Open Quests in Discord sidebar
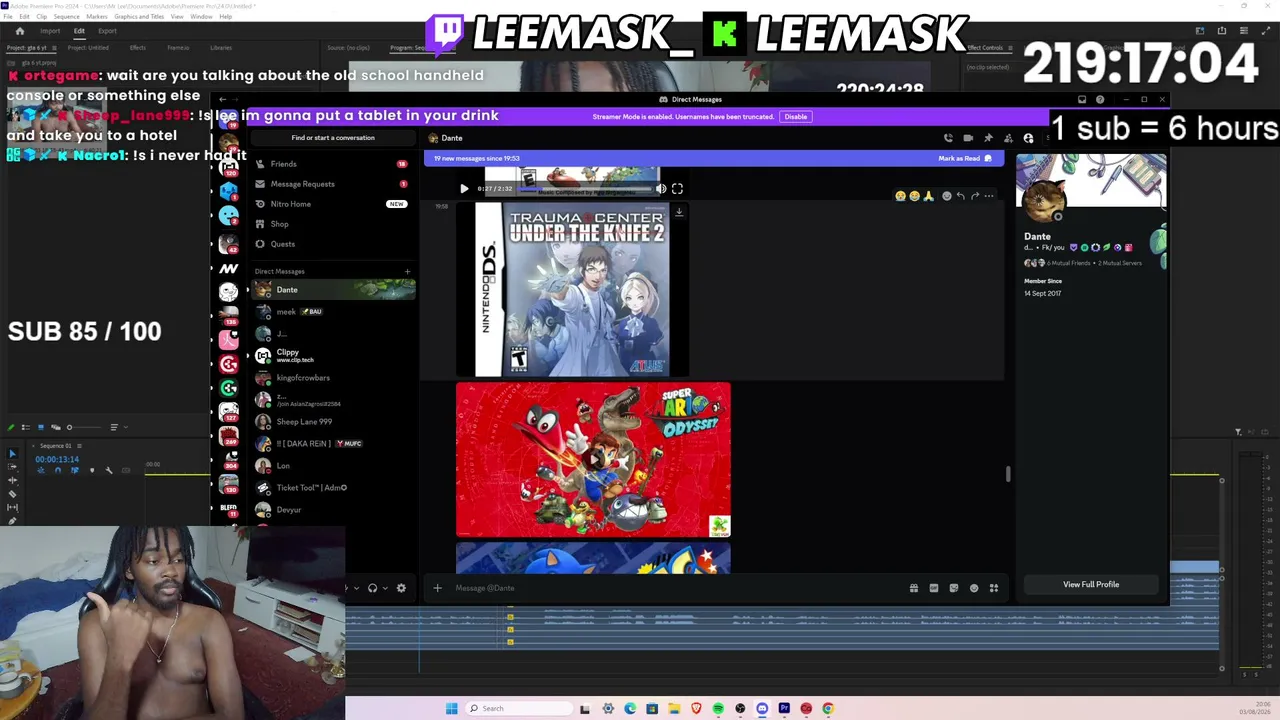Image resolution: width=1280 pixels, height=720 pixels. coord(333,244)
